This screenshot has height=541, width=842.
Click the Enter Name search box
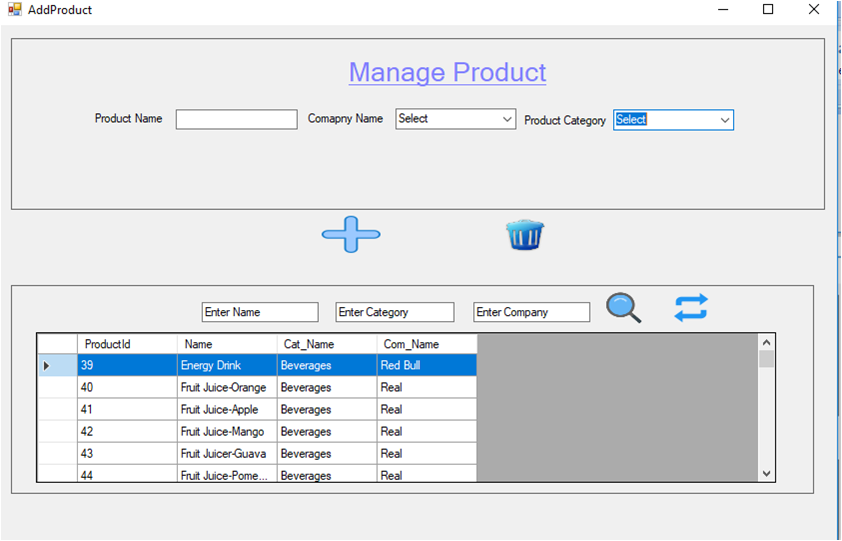[260, 312]
